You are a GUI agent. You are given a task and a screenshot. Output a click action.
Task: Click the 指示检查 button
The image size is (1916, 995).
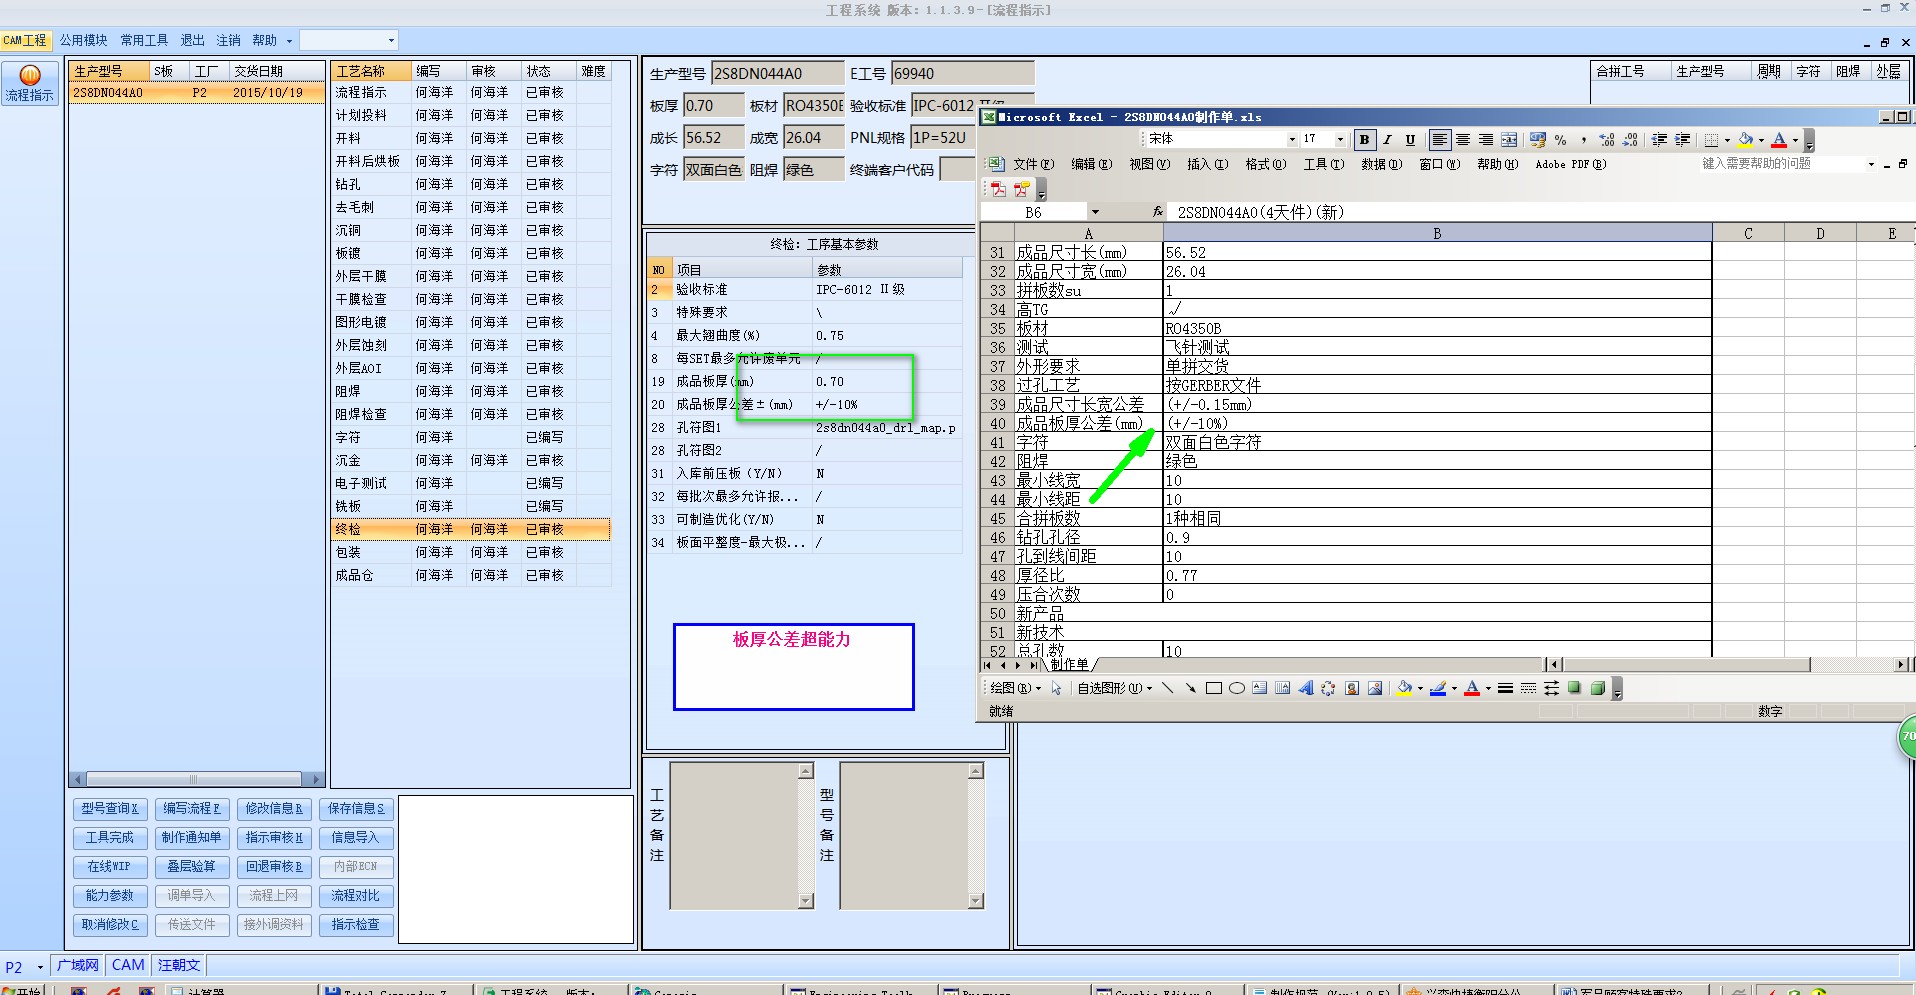[356, 925]
